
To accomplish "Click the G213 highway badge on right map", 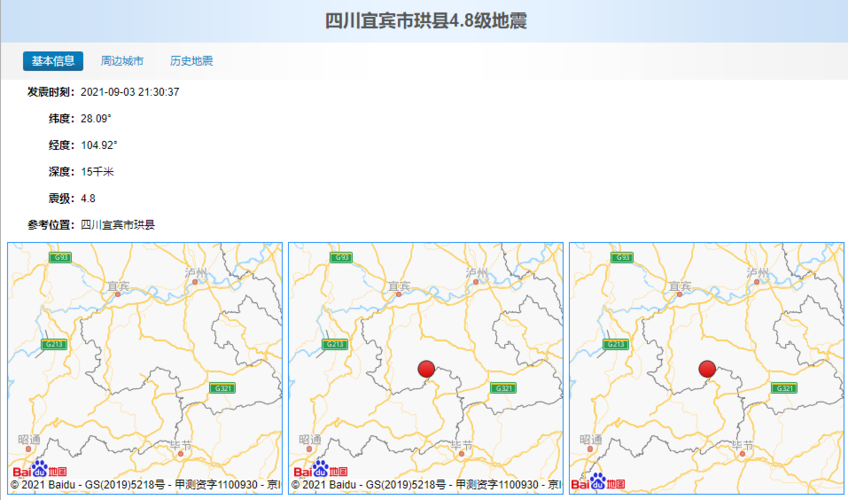I will 615,344.
